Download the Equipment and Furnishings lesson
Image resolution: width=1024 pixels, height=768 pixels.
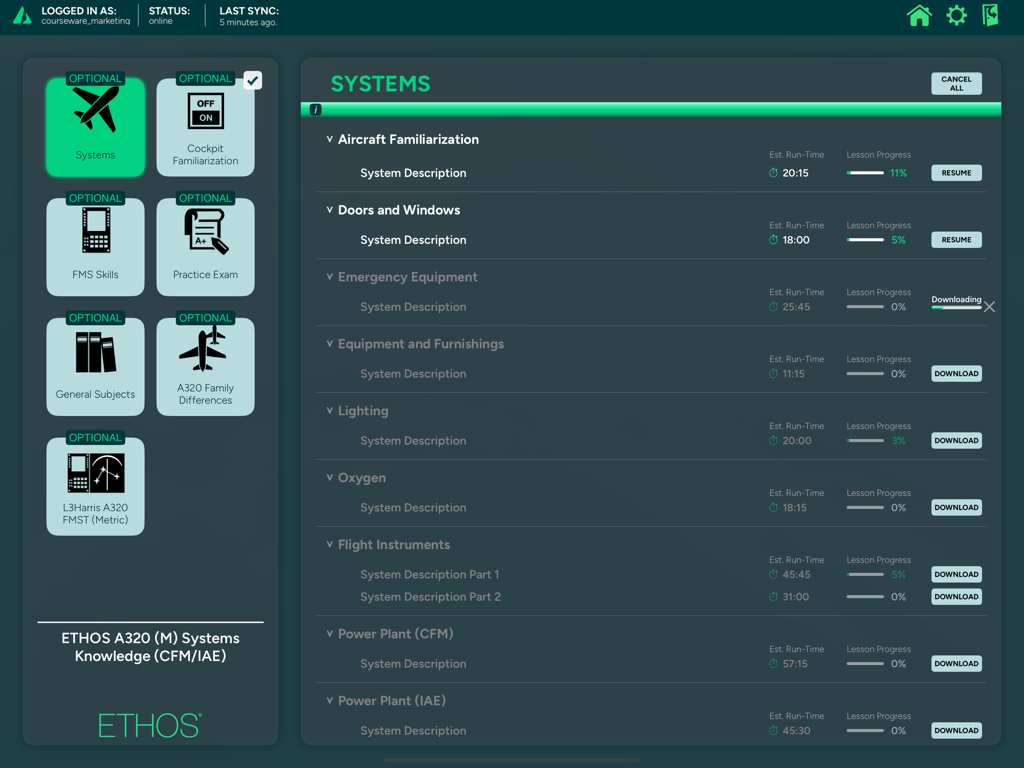[x=956, y=374]
